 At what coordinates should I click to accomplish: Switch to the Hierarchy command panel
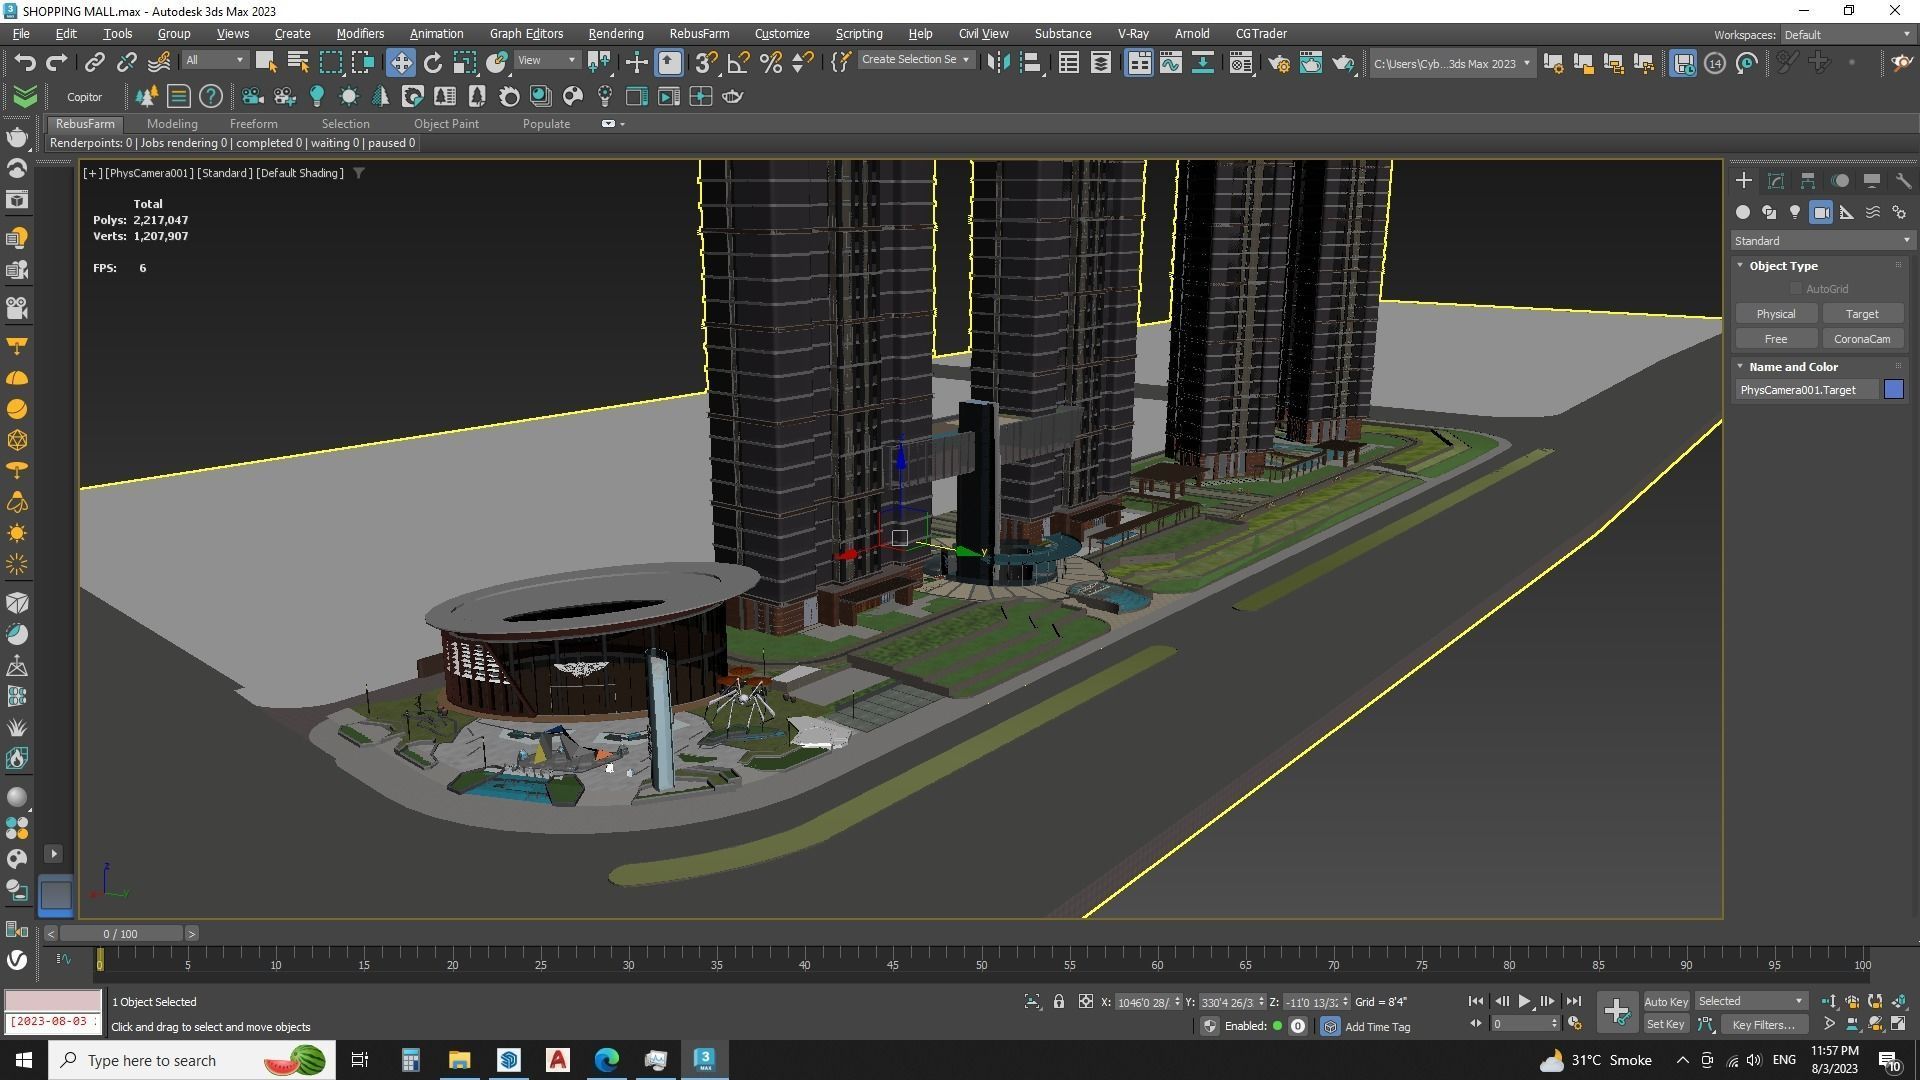tap(1808, 180)
